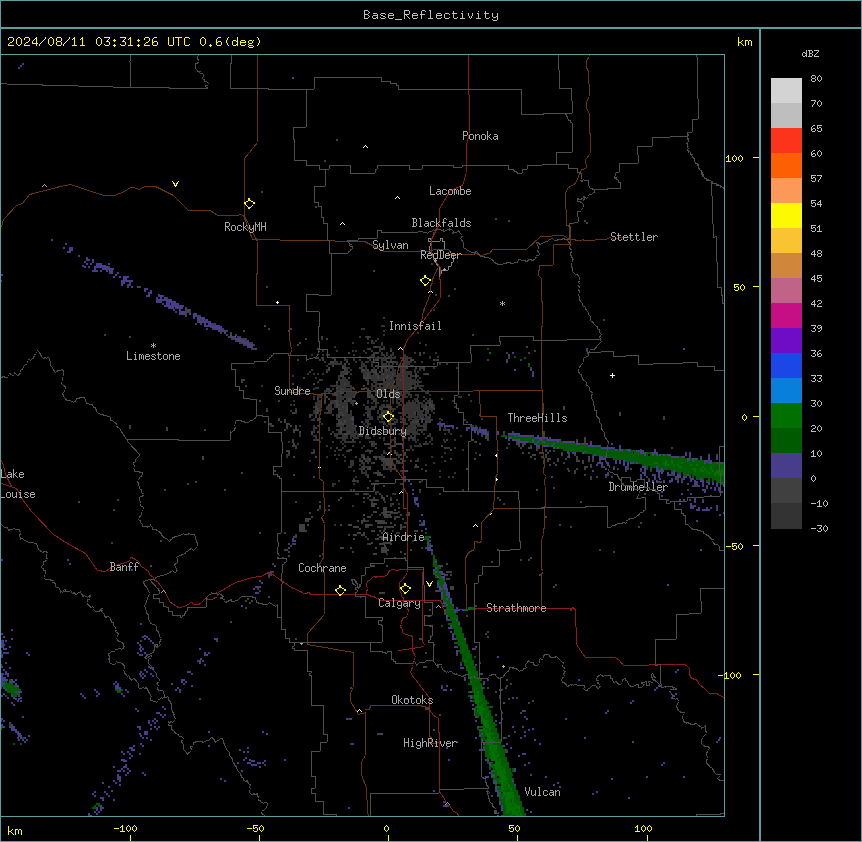Select the dBZ legend heading
Viewport: 862px width, 842px height.
pos(810,53)
